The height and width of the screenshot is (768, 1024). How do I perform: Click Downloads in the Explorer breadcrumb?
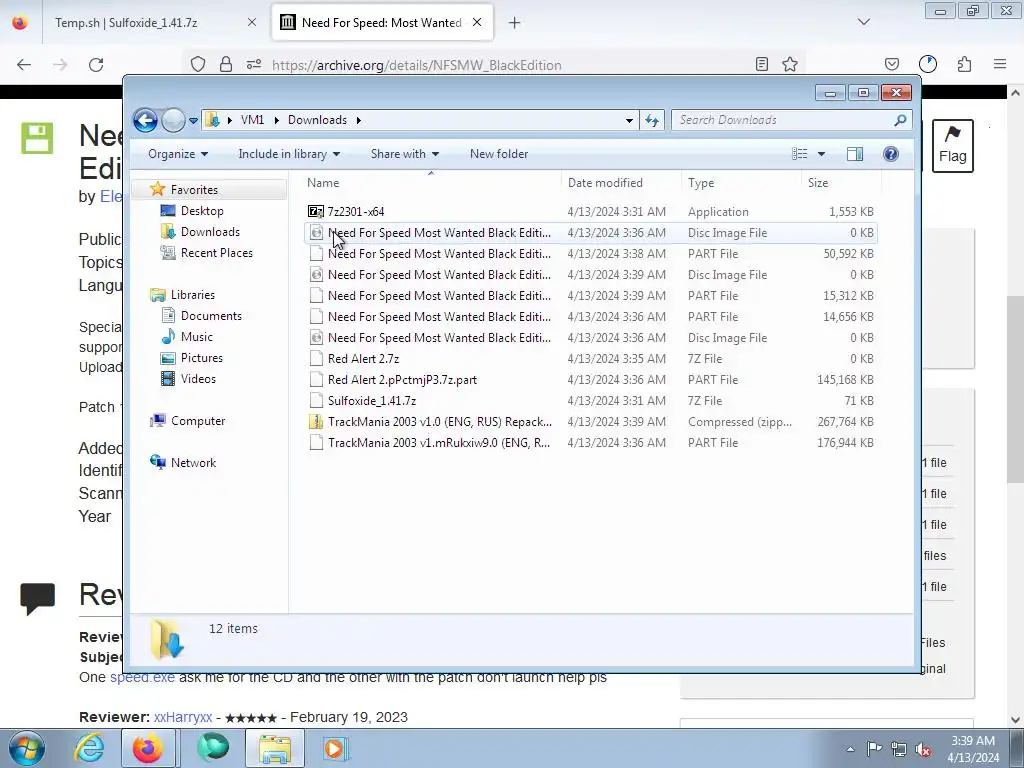(317, 120)
